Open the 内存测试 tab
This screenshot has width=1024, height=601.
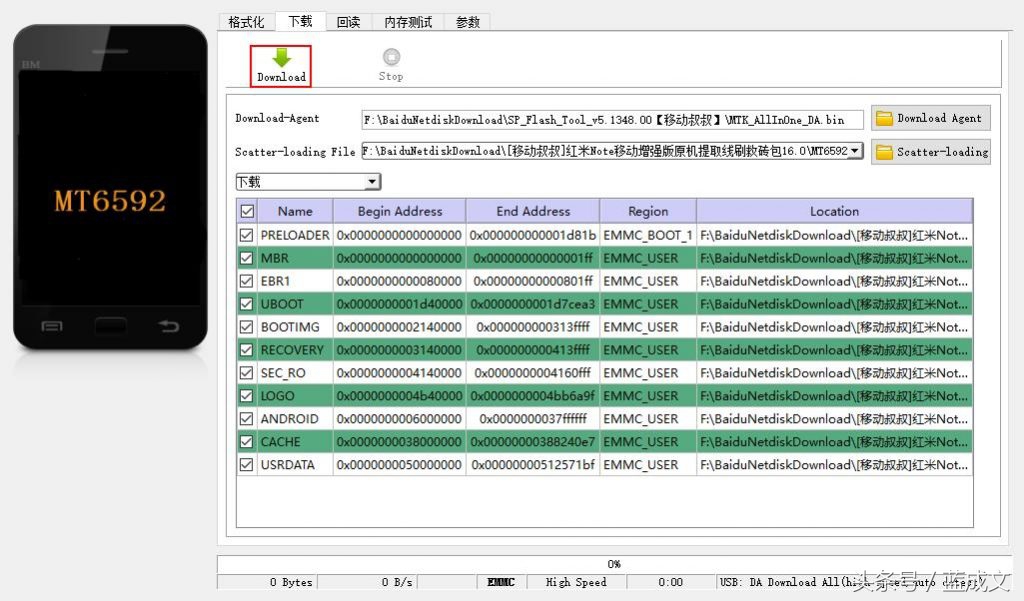[407, 21]
